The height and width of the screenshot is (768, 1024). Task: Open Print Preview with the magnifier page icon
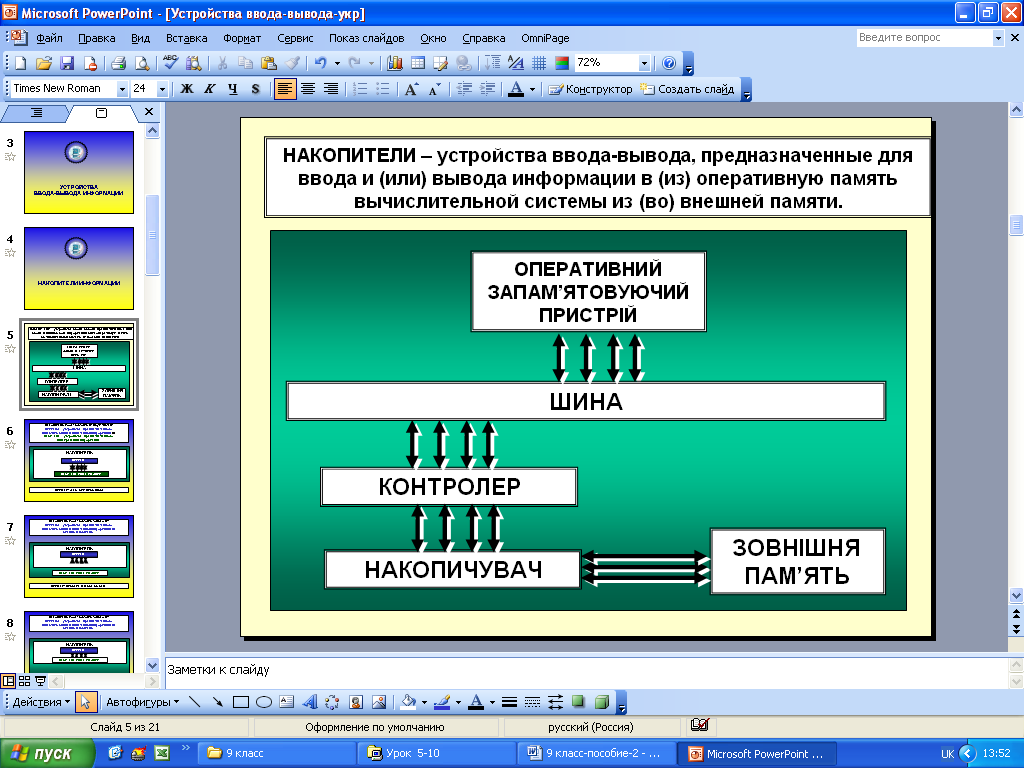coord(141,63)
